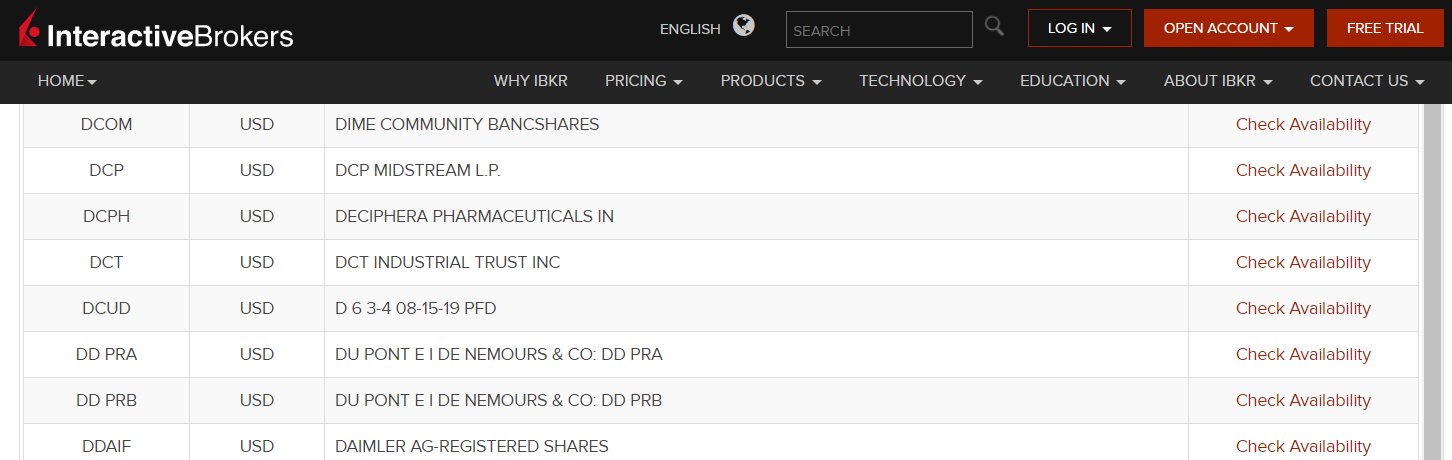Open the Home menu
The height and width of the screenshot is (460, 1452).
[x=67, y=81]
